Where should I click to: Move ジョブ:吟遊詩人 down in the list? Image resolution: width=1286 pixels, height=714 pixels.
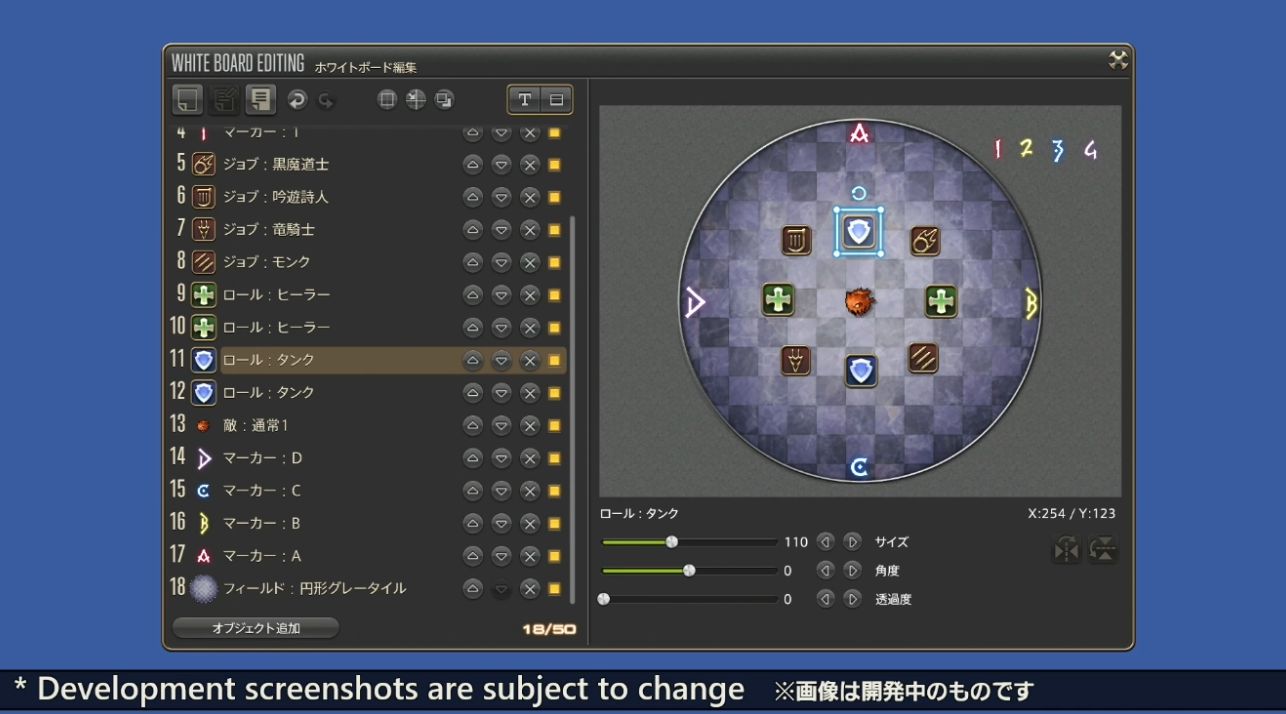[x=501, y=197]
